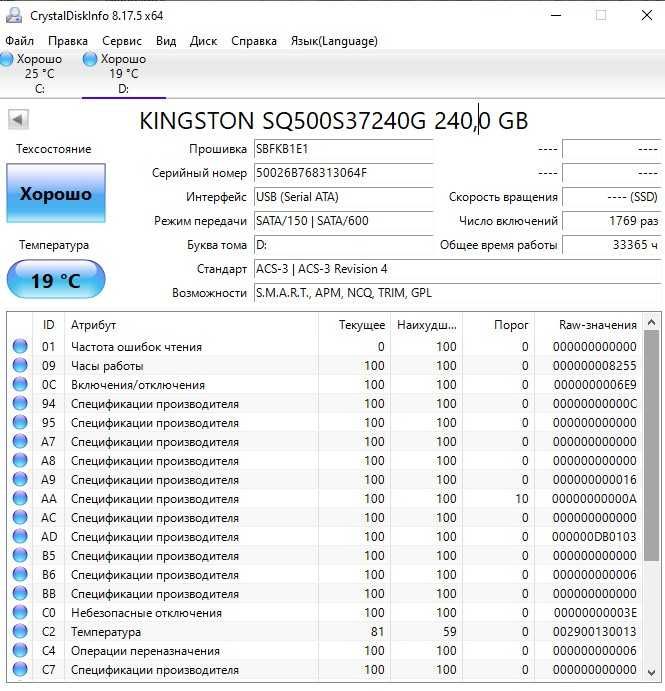Image resolution: width=665 pixels, height=691 pixels.
Task: Select the Небезопасные отключения row
Action: 325,613
